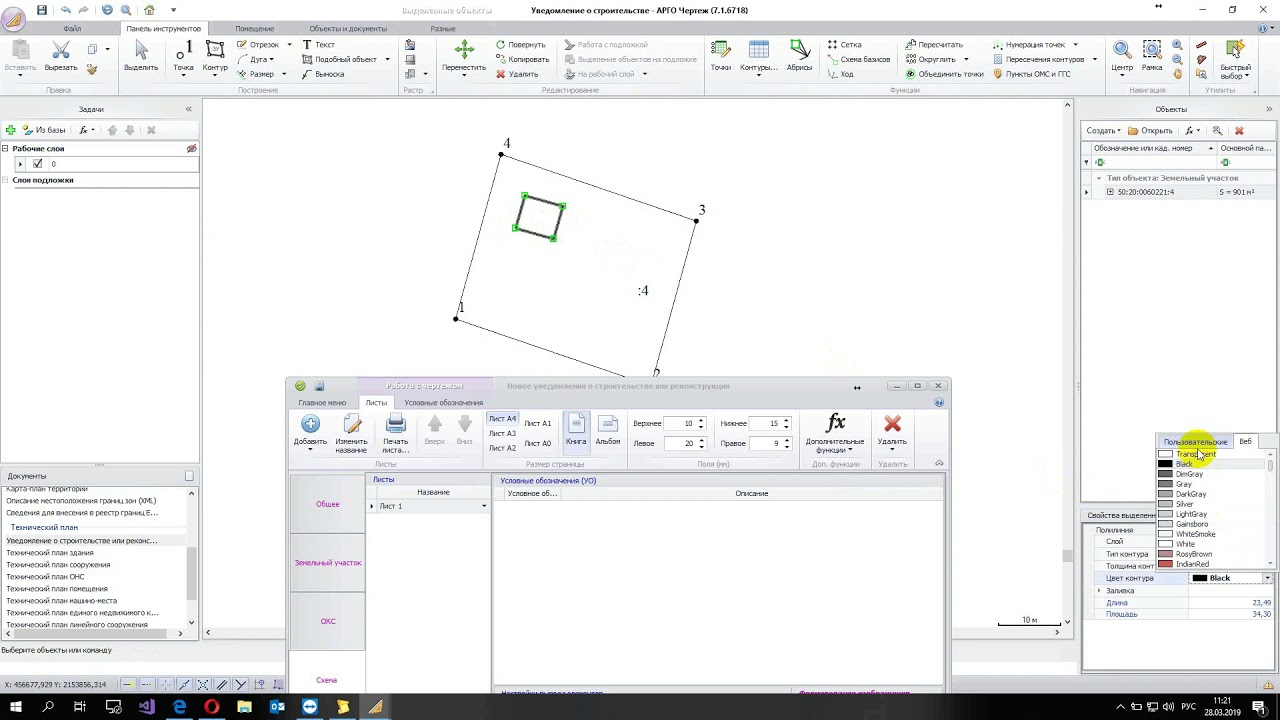Select the Лист А3 page size
This screenshot has height=720, width=1280.
tap(502, 433)
